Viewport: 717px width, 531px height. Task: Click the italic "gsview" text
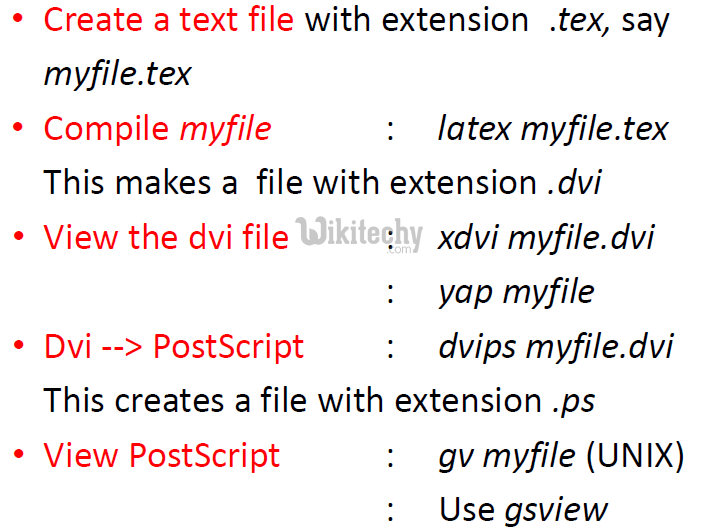(x=555, y=509)
